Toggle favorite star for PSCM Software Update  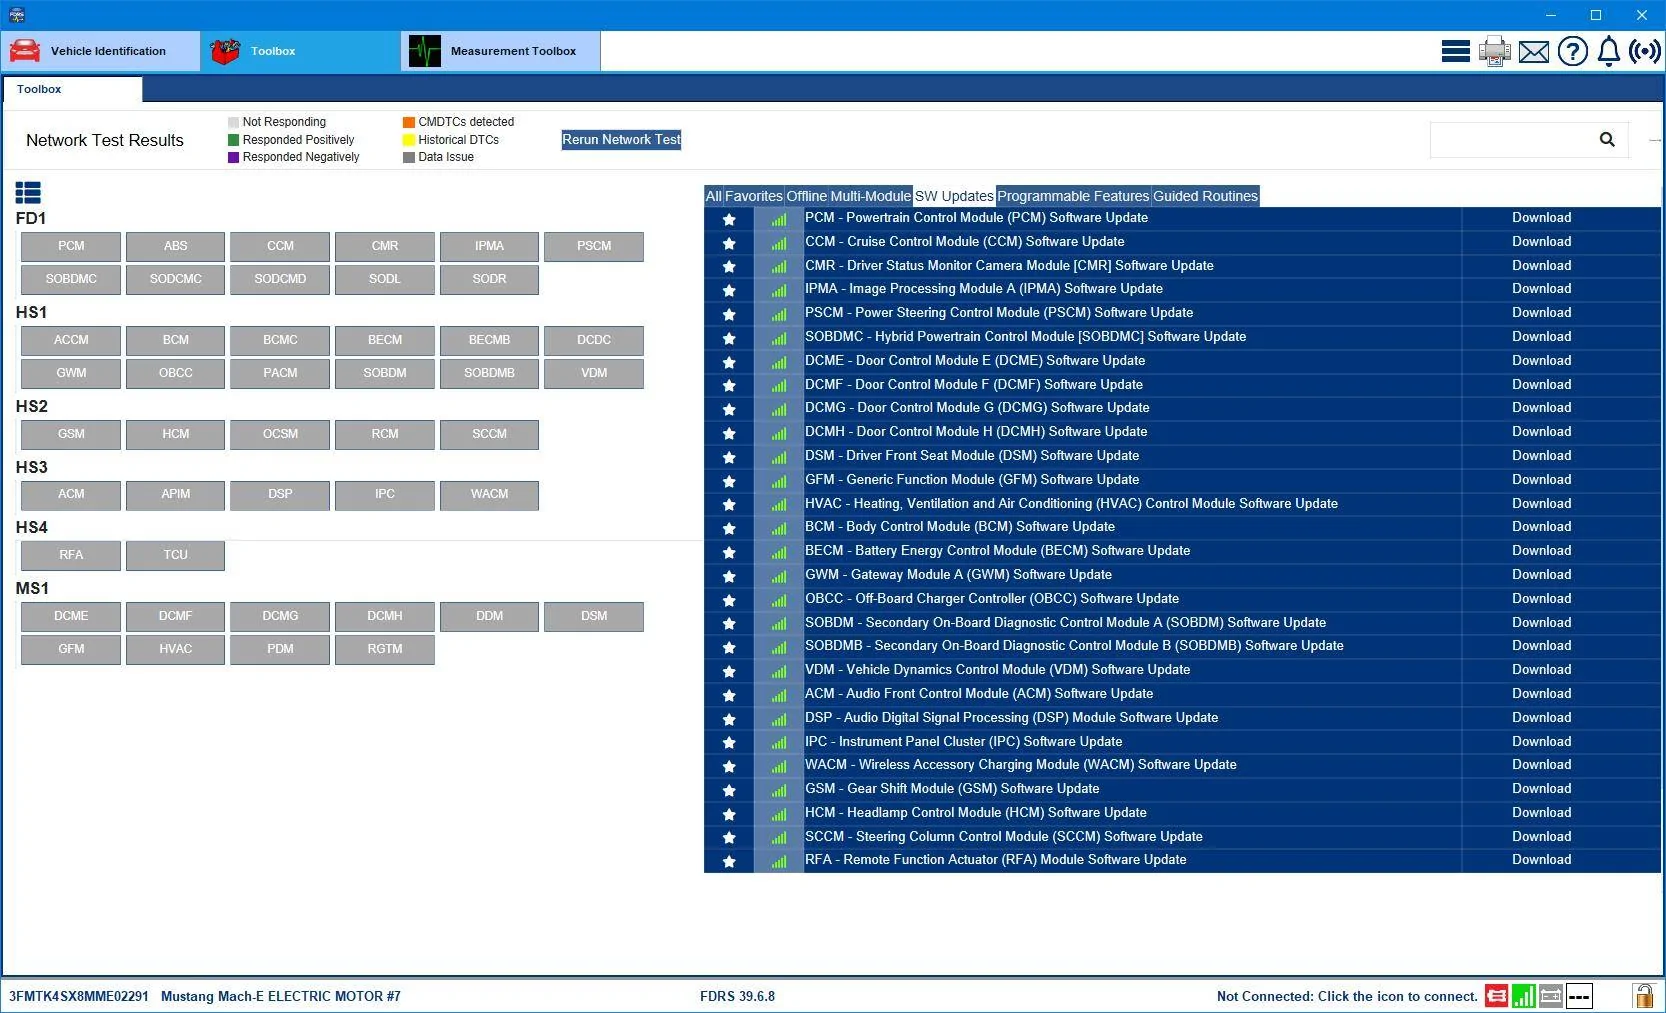coord(729,314)
